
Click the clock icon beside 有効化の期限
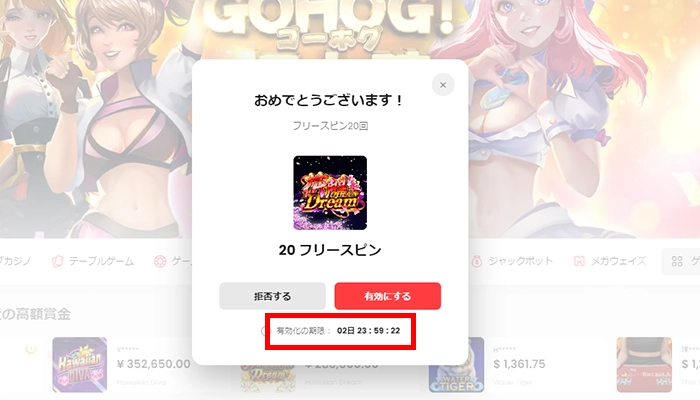(x=267, y=331)
